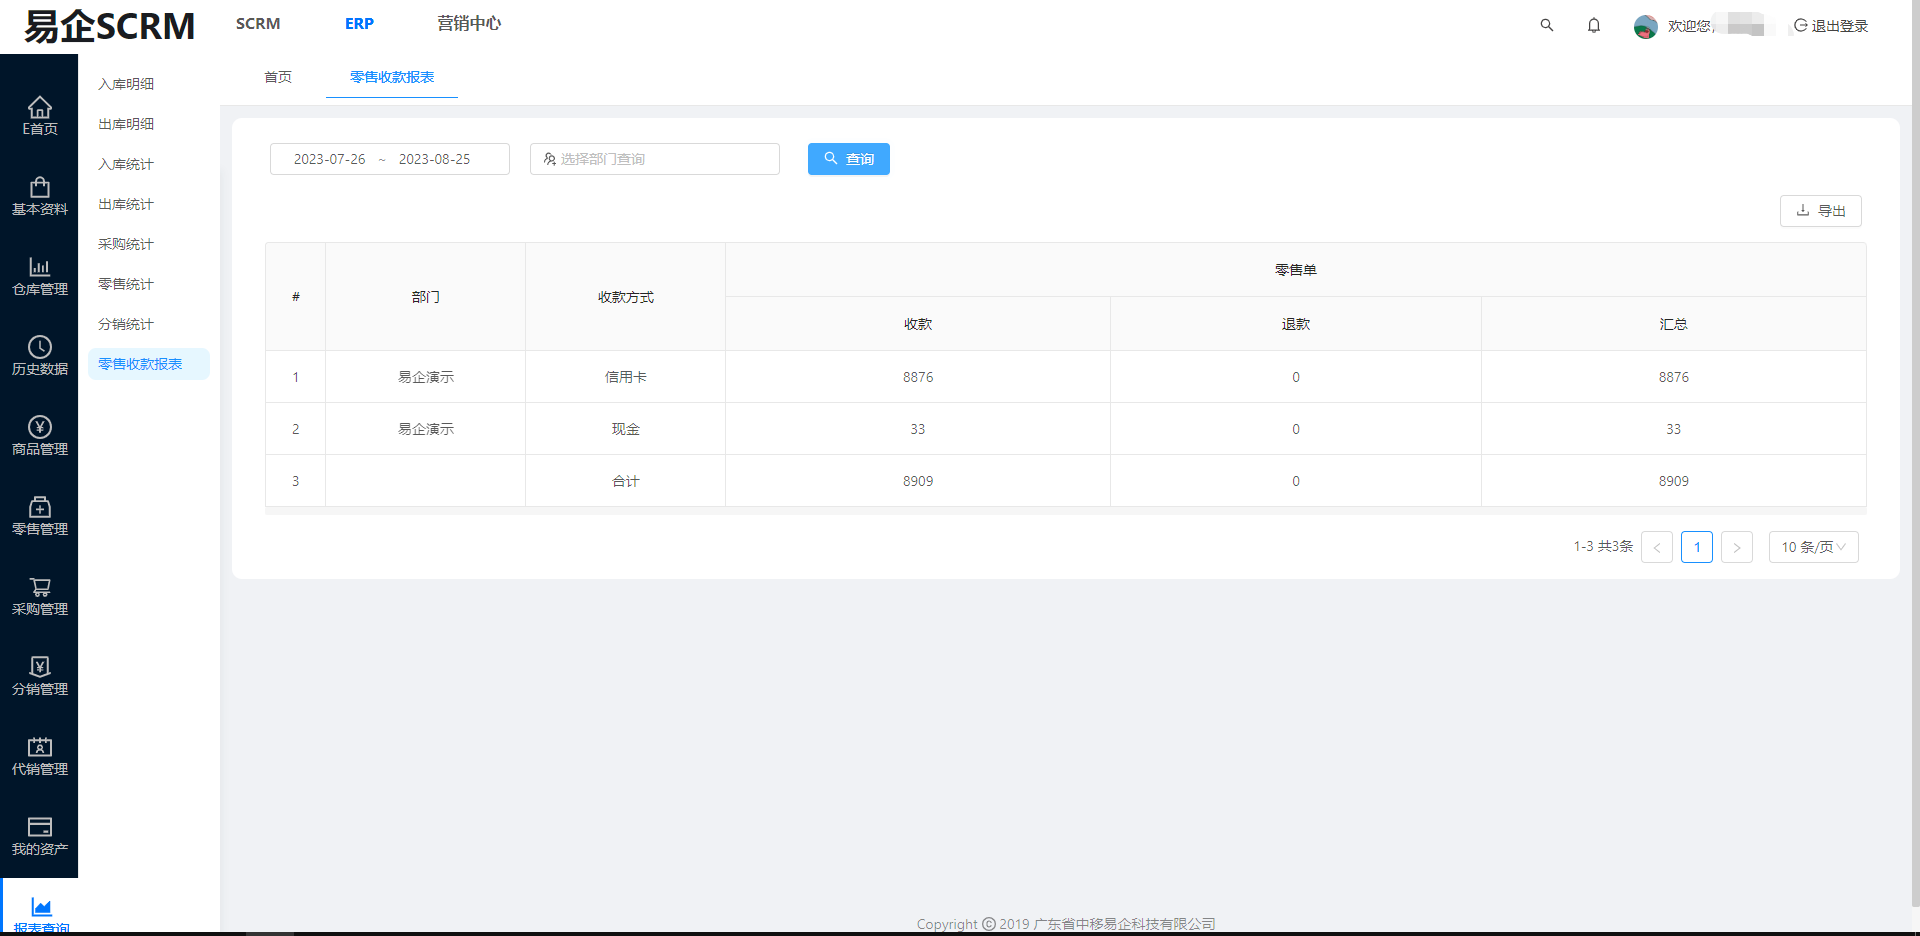This screenshot has width=1920, height=936.
Task: Click the 信用卡 payment method cell
Action: (626, 377)
